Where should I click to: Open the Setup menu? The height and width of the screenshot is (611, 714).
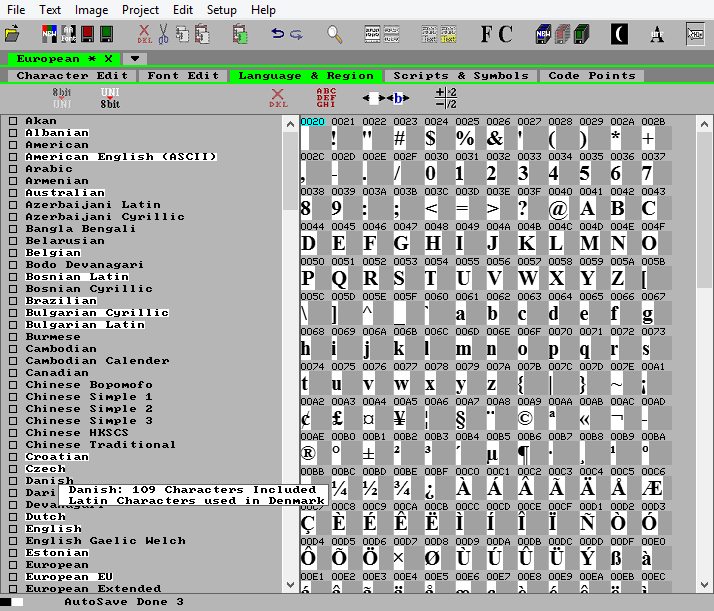coord(222,10)
